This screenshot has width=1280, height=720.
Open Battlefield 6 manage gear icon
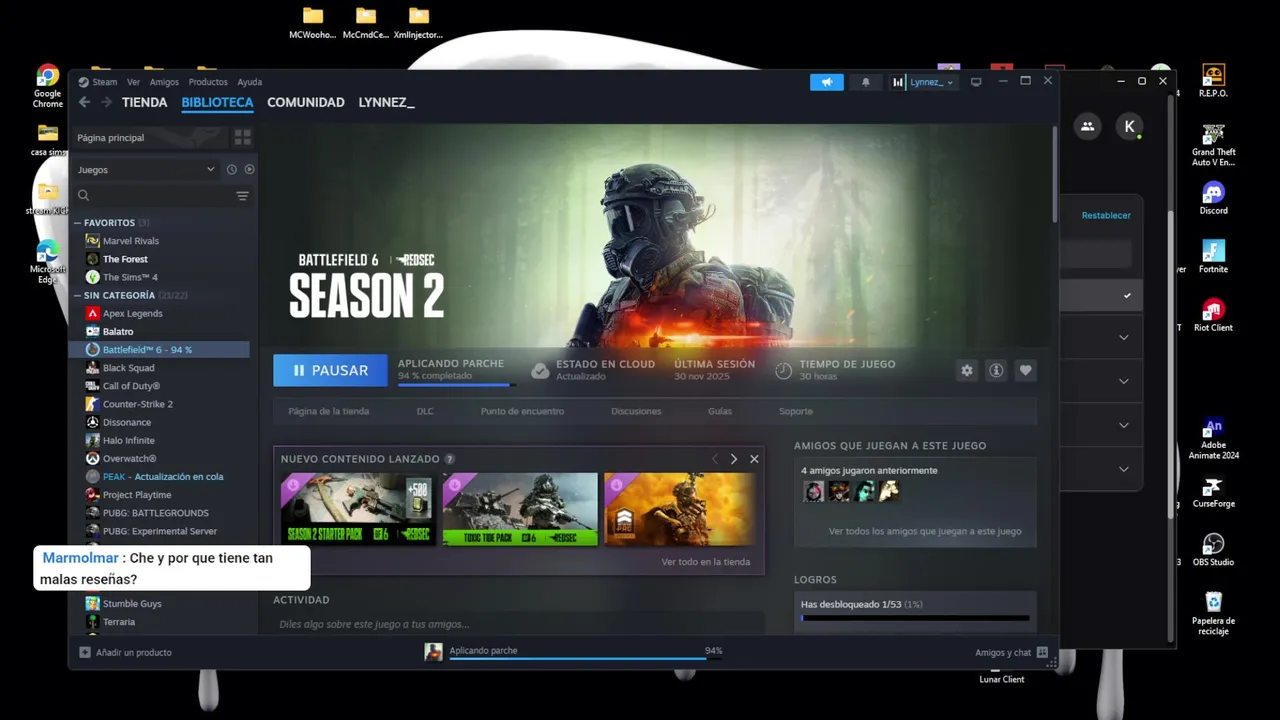pos(967,370)
